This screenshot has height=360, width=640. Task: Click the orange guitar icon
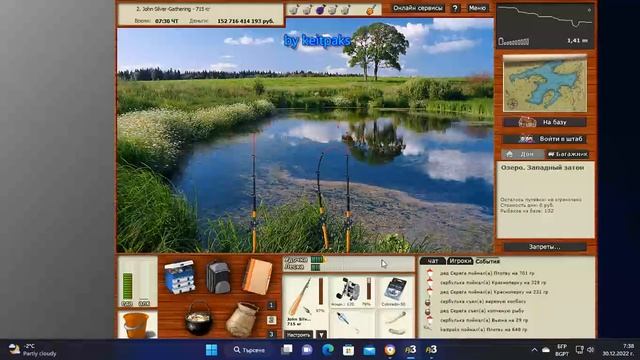click(371, 9)
